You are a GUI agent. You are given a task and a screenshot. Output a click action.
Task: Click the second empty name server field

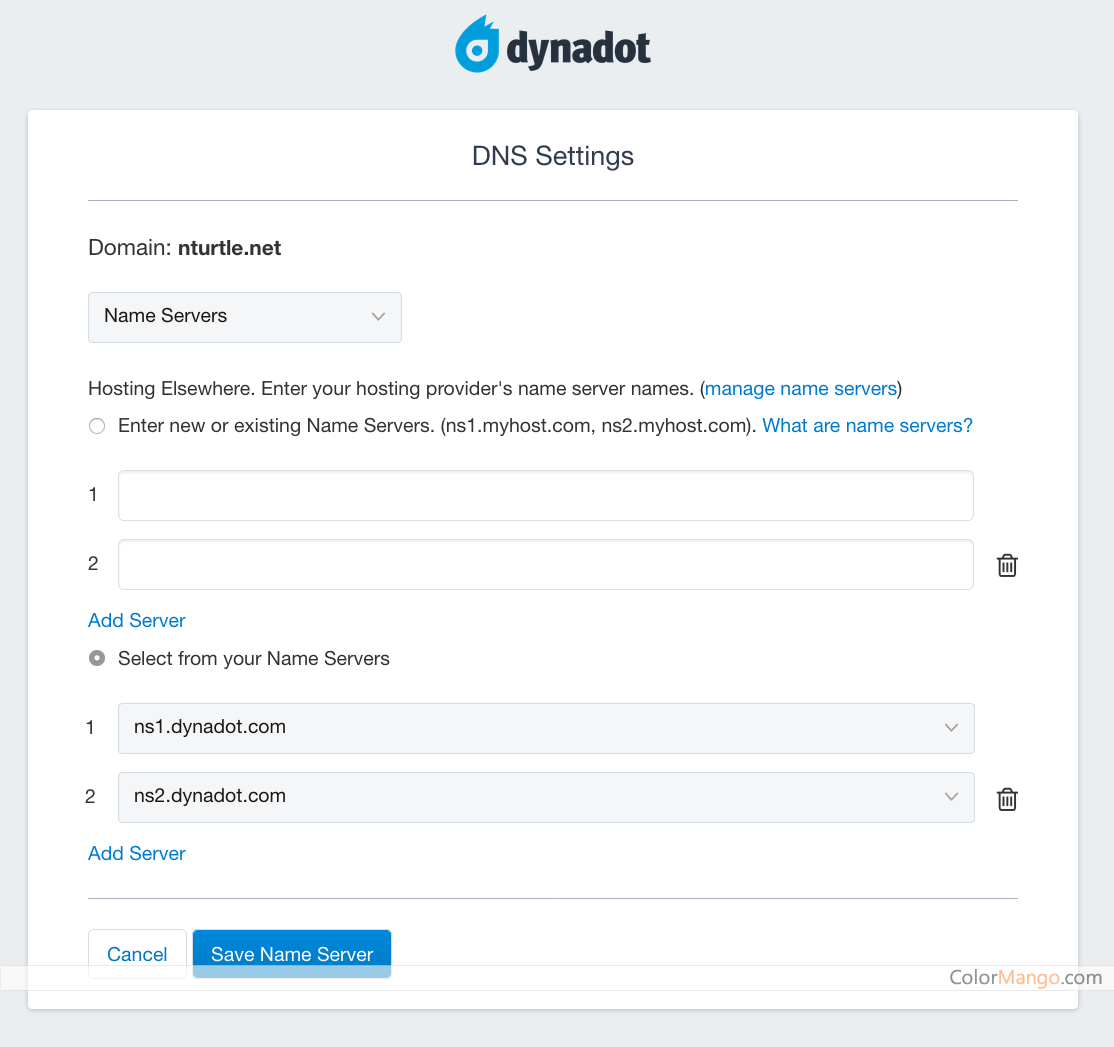pyautogui.click(x=545, y=564)
